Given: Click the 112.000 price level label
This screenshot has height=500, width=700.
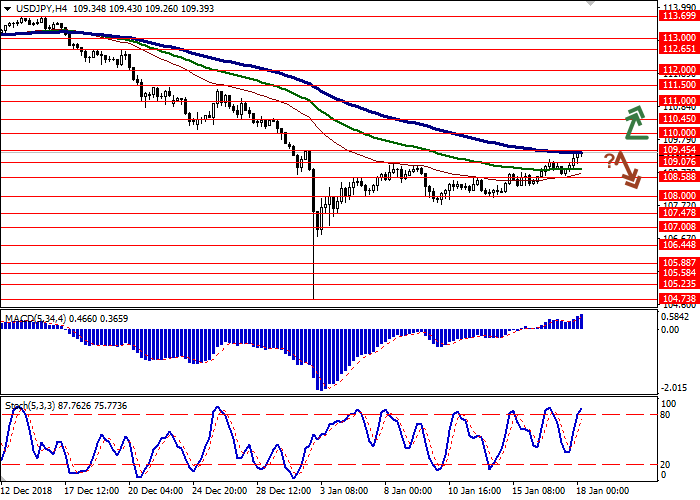Looking at the screenshot, I should click(x=677, y=70).
